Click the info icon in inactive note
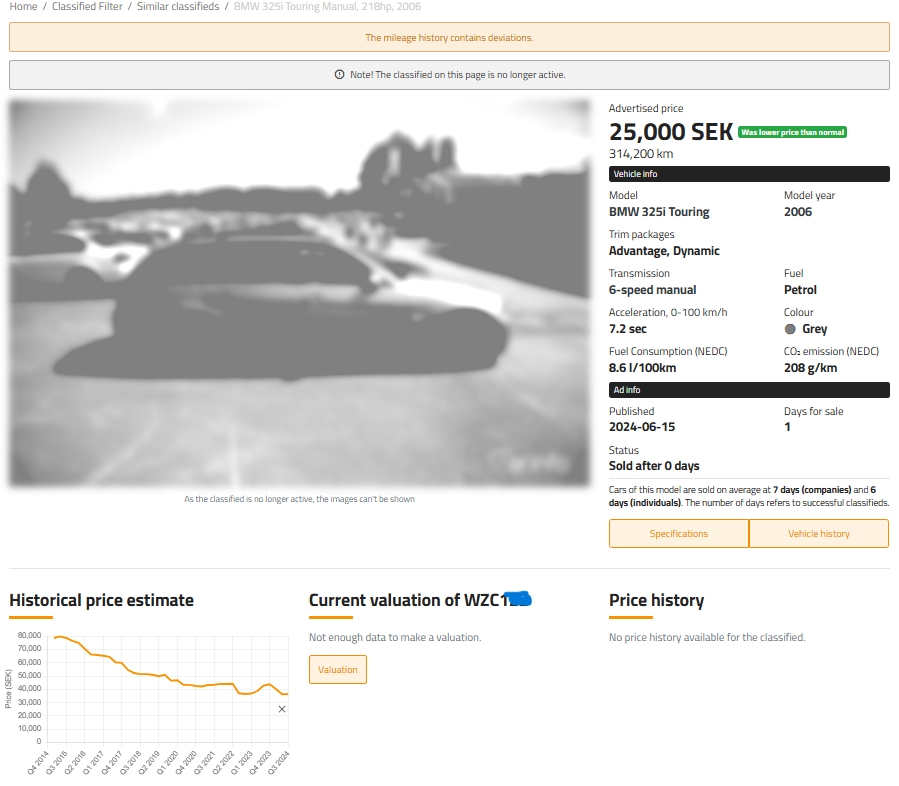This screenshot has width=899, height=786. click(x=339, y=75)
